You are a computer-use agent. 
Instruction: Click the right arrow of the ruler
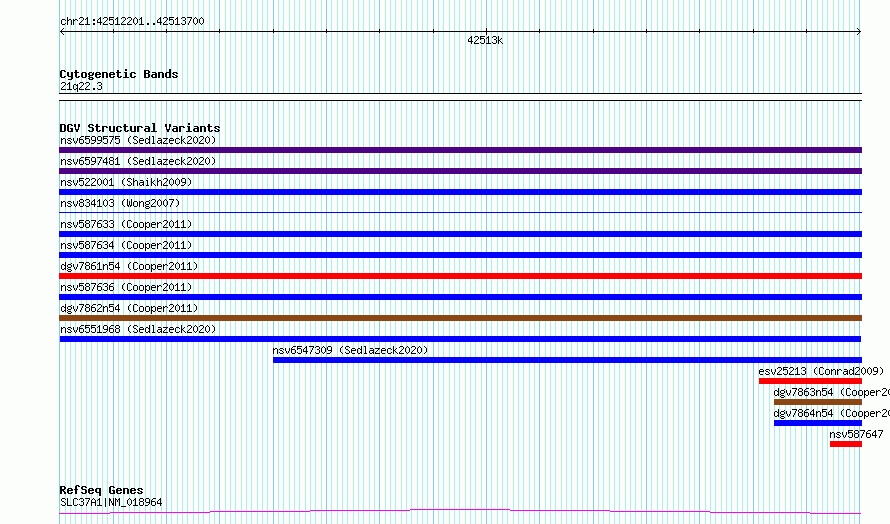click(859, 32)
